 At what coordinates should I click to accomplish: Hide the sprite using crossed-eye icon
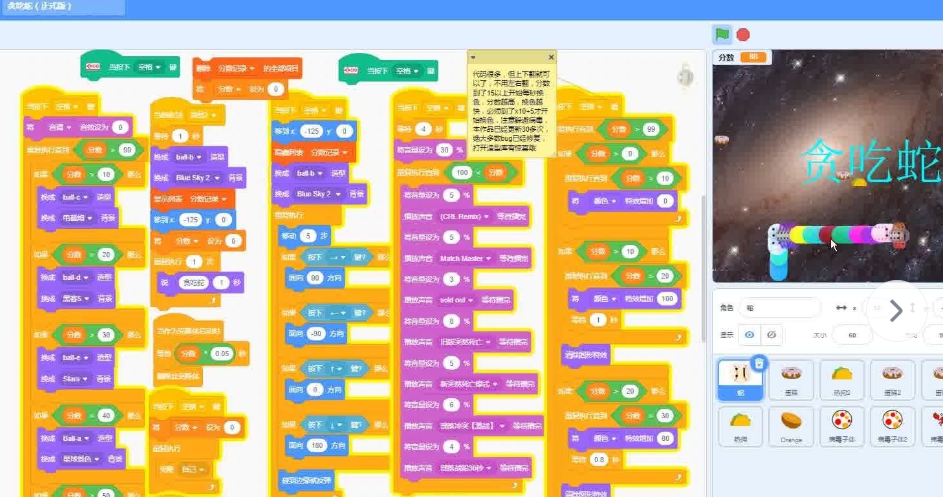click(773, 334)
